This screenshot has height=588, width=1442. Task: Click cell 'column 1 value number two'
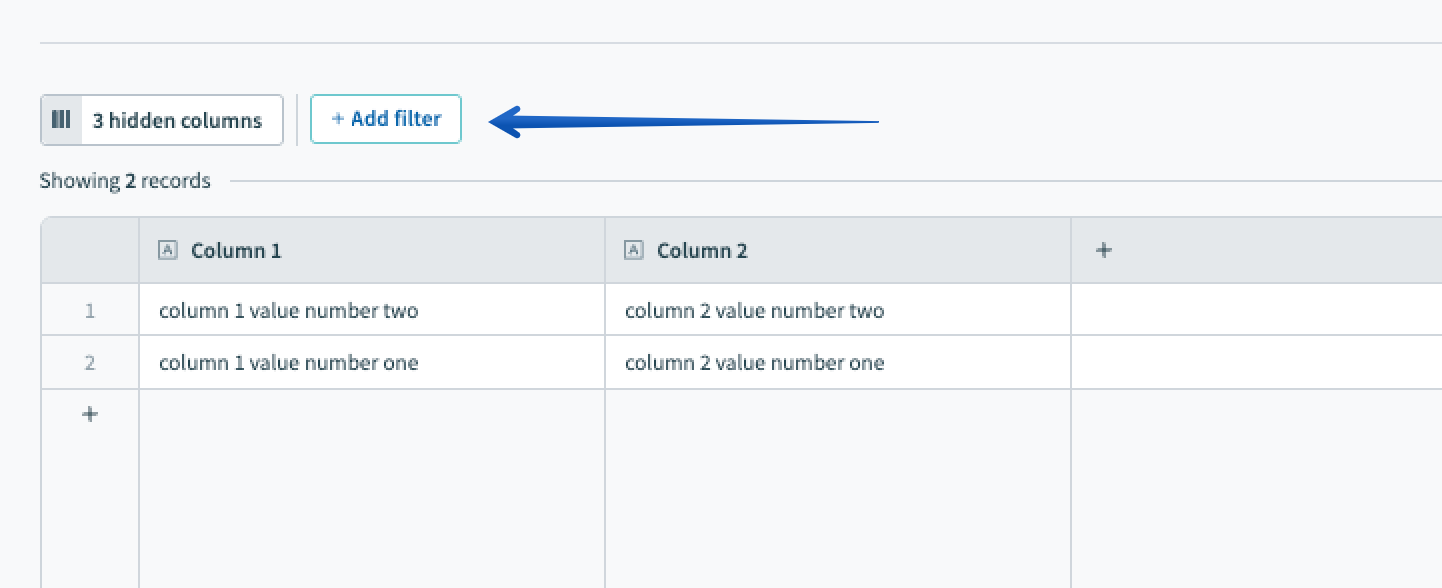(x=289, y=311)
